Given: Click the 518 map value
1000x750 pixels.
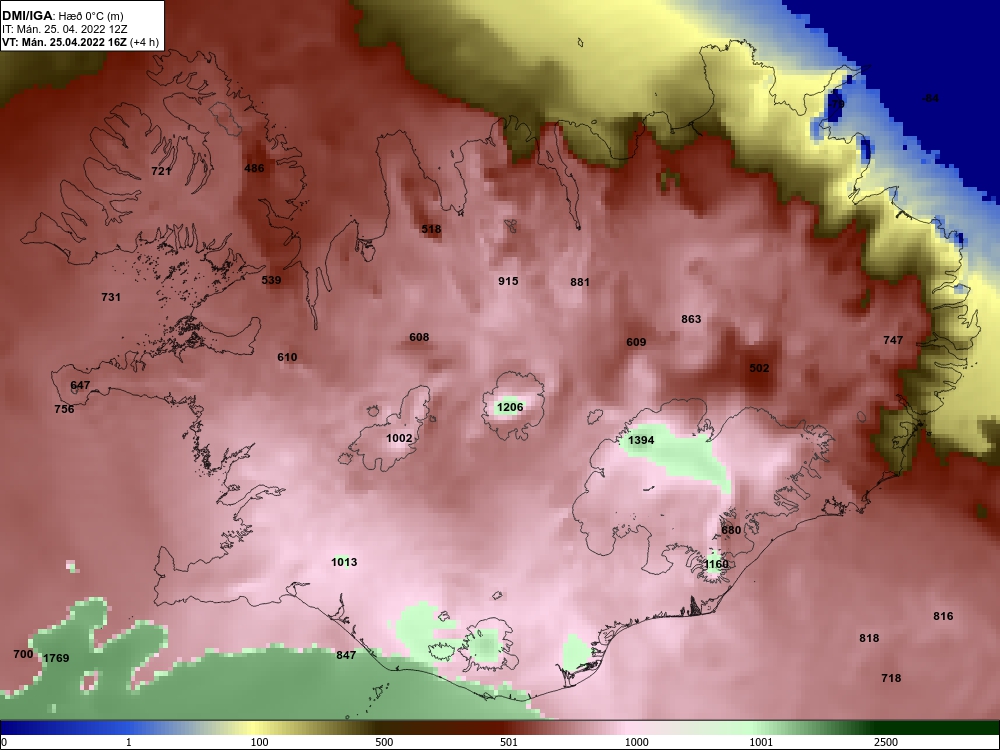Looking at the screenshot, I should (431, 230).
